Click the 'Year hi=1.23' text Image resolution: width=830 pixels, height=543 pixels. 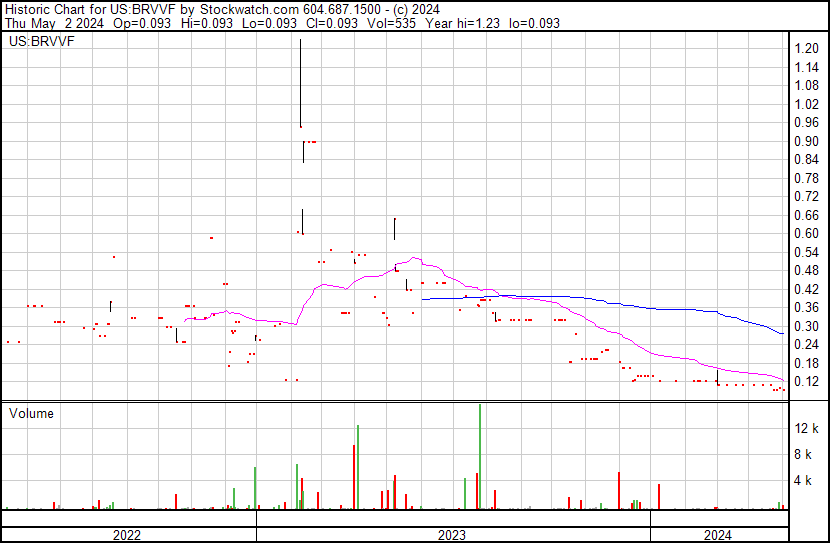pos(462,23)
